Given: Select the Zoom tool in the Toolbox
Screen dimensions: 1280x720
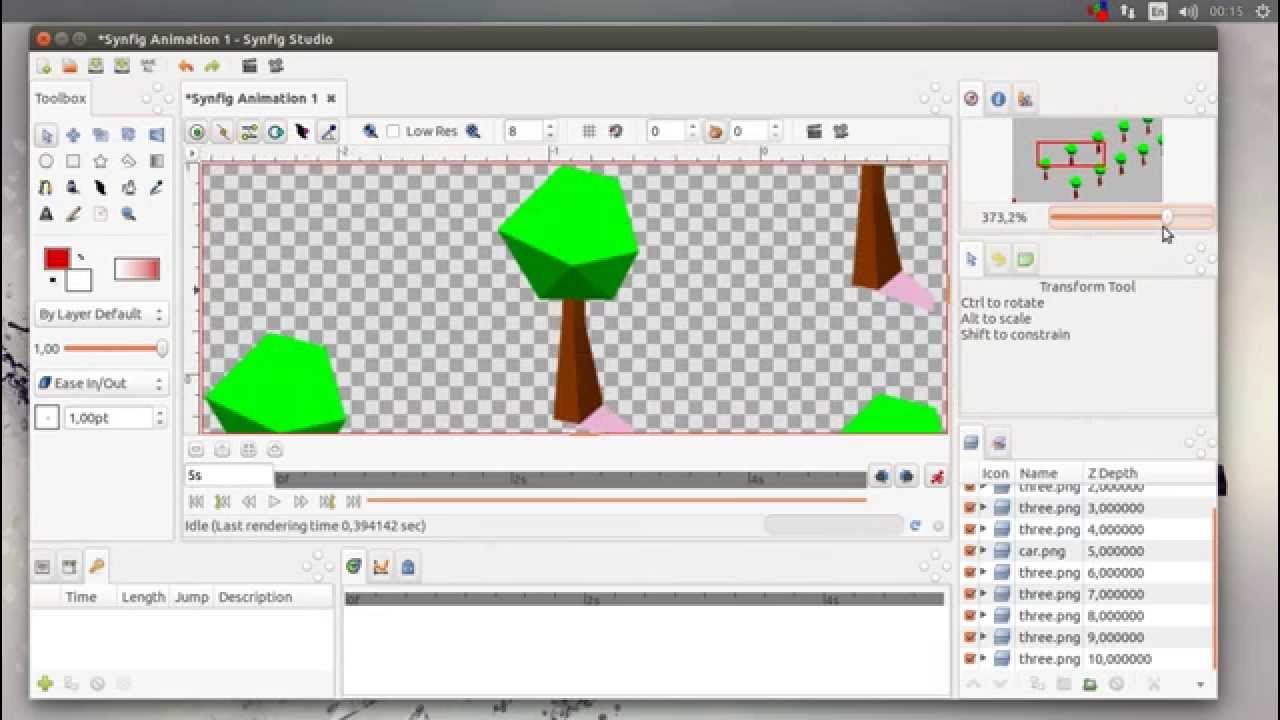Looking at the screenshot, I should click(129, 213).
